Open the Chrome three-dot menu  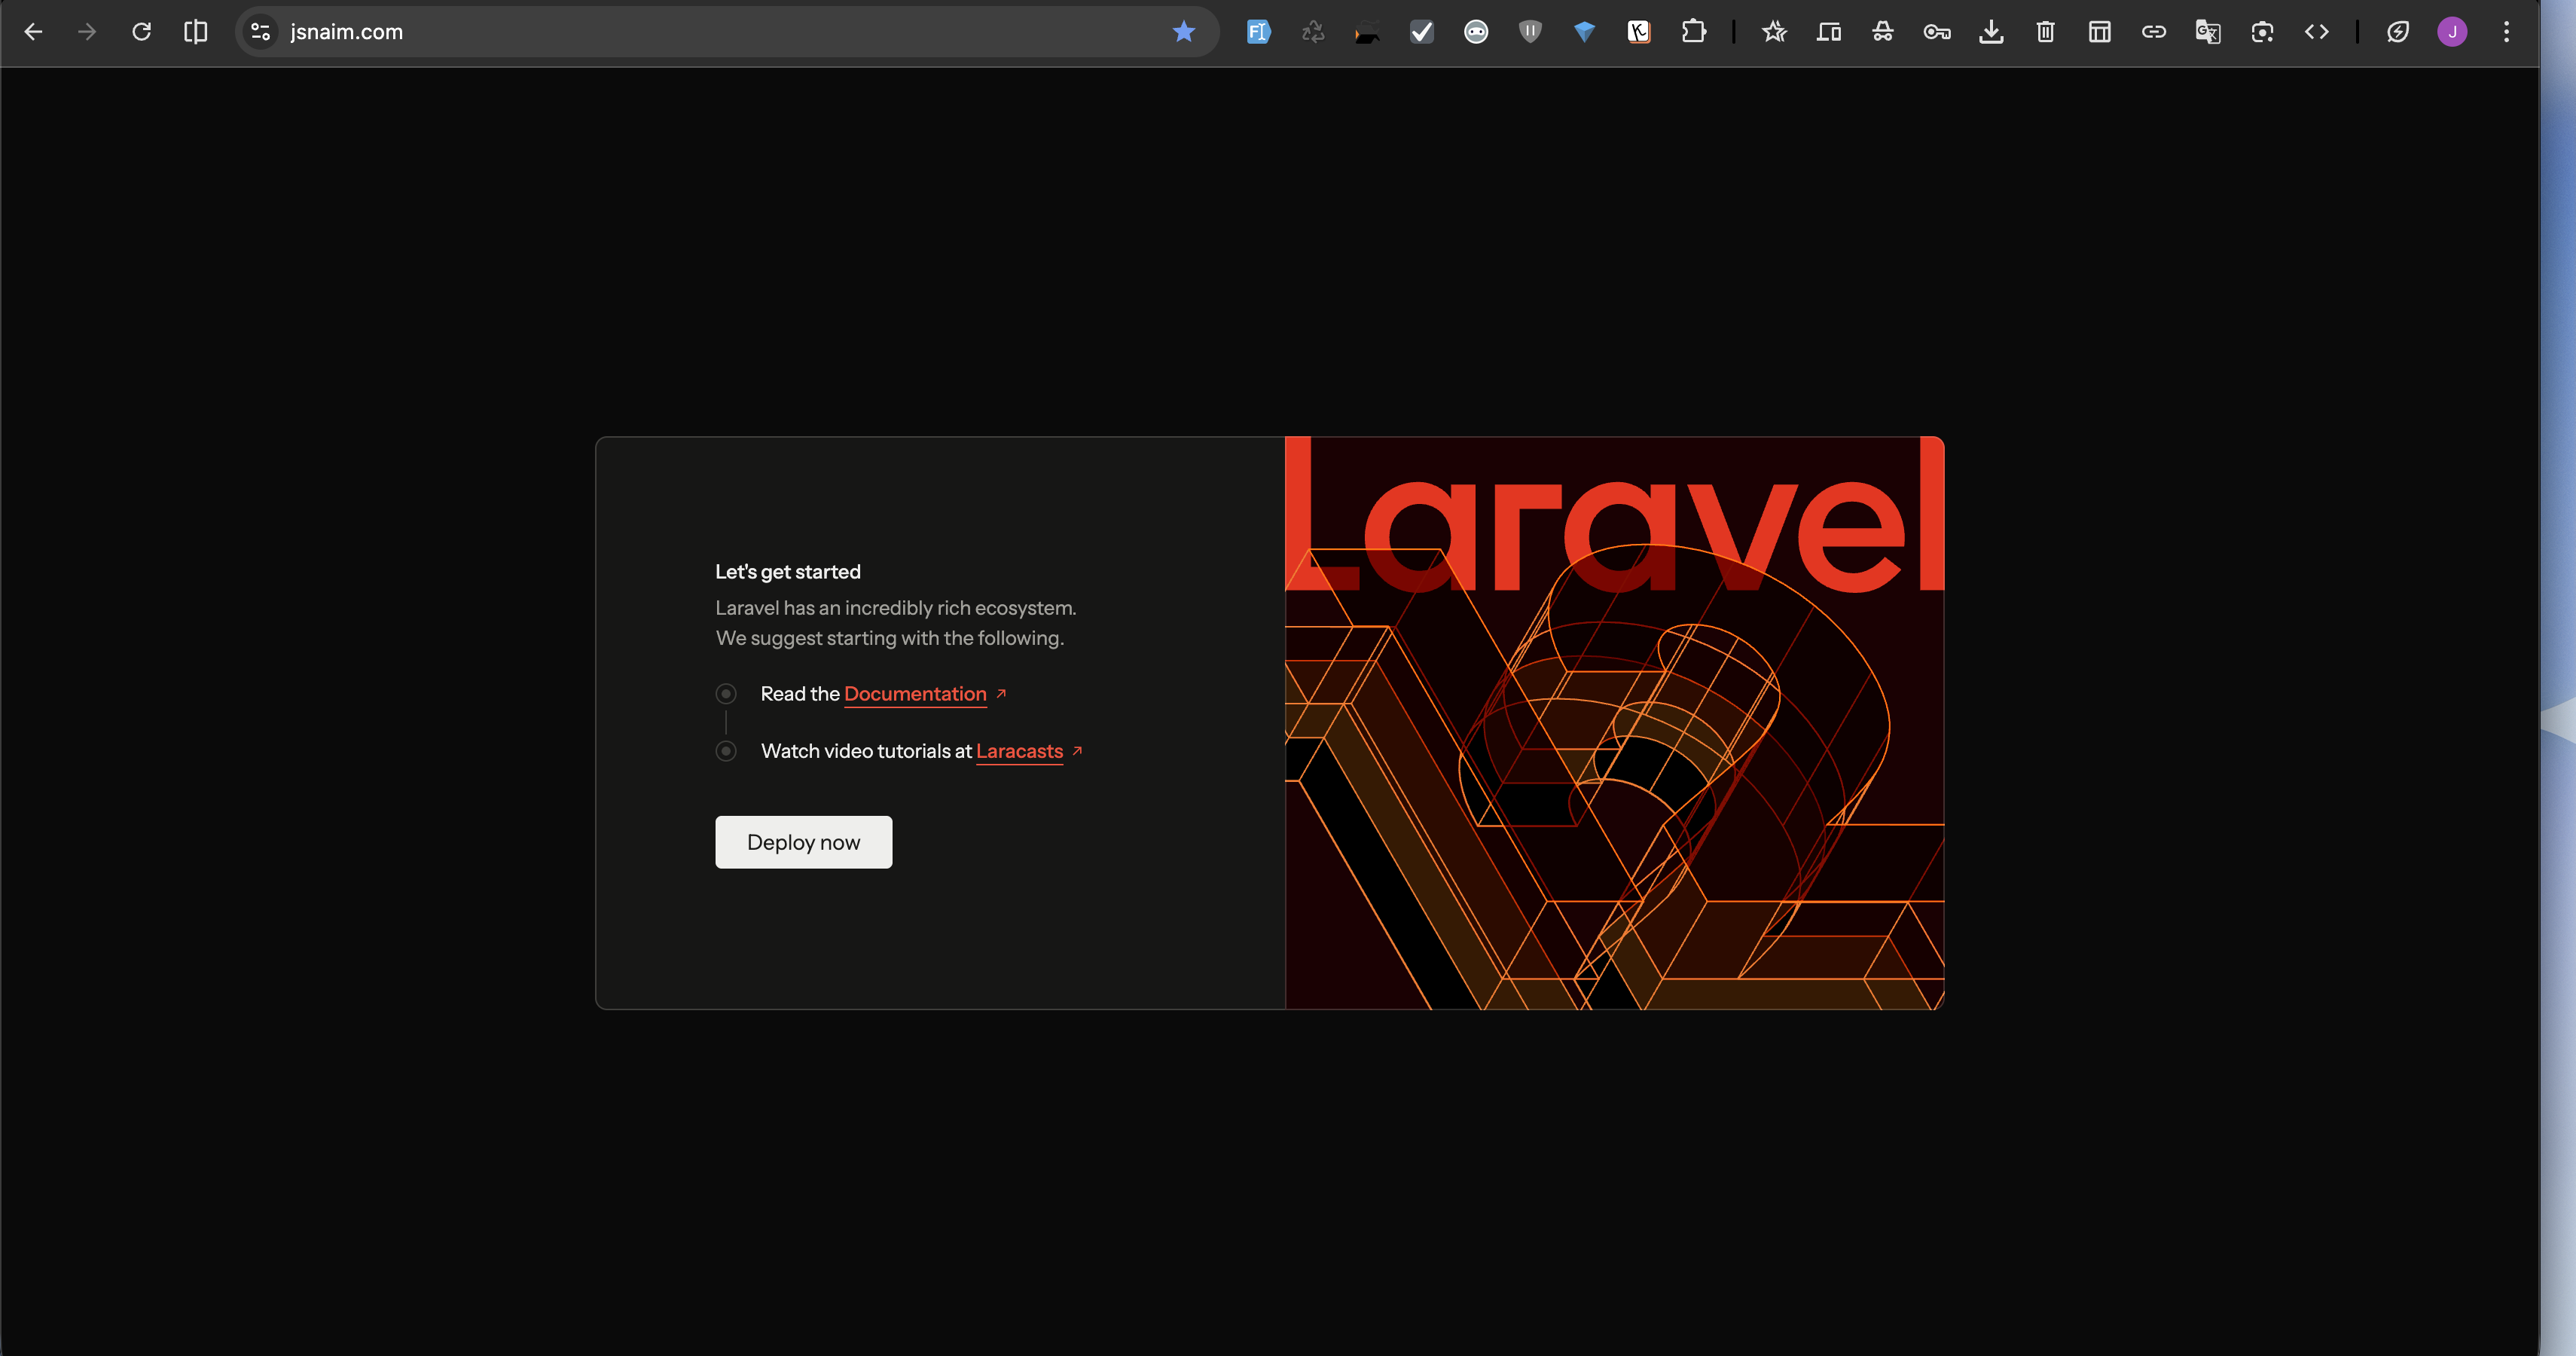pyautogui.click(x=2506, y=32)
